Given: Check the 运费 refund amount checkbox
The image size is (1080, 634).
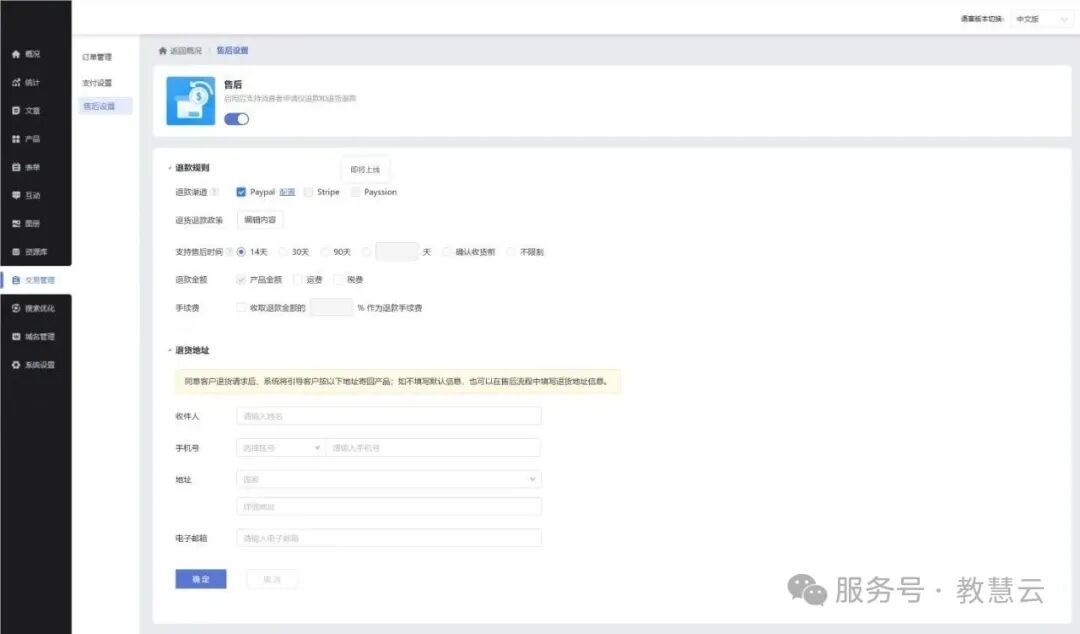Looking at the screenshot, I should pyautogui.click(x=298, y=280).
